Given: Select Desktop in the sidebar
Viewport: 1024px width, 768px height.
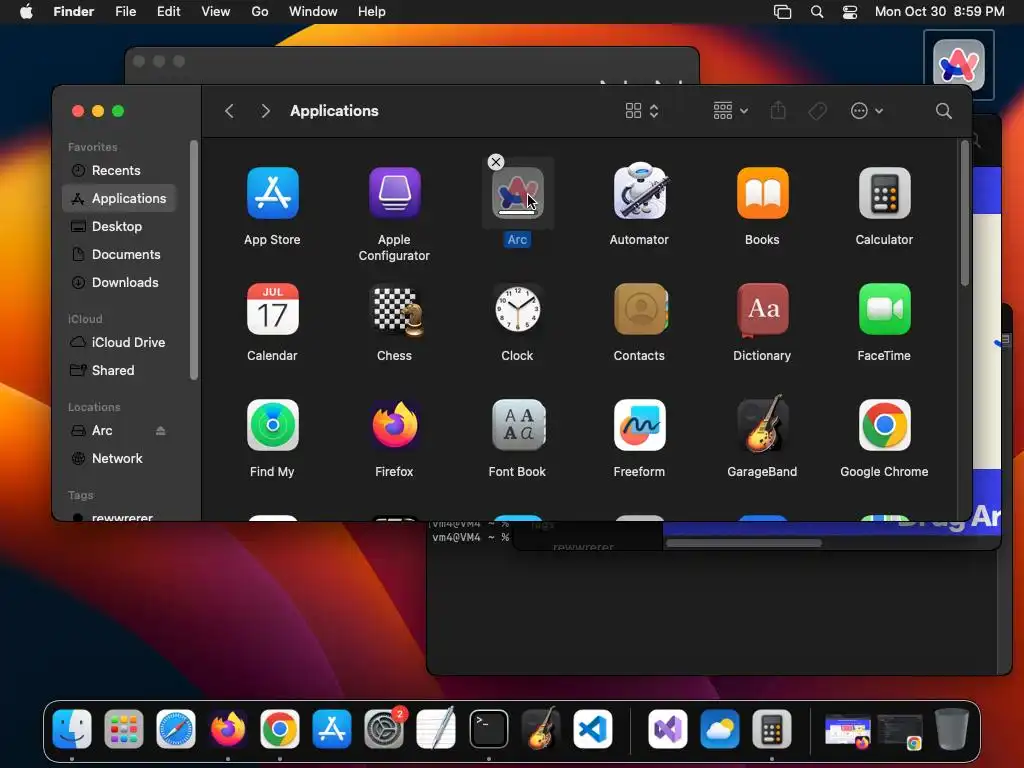Looking at the screenshot, I should coord(119,227).
